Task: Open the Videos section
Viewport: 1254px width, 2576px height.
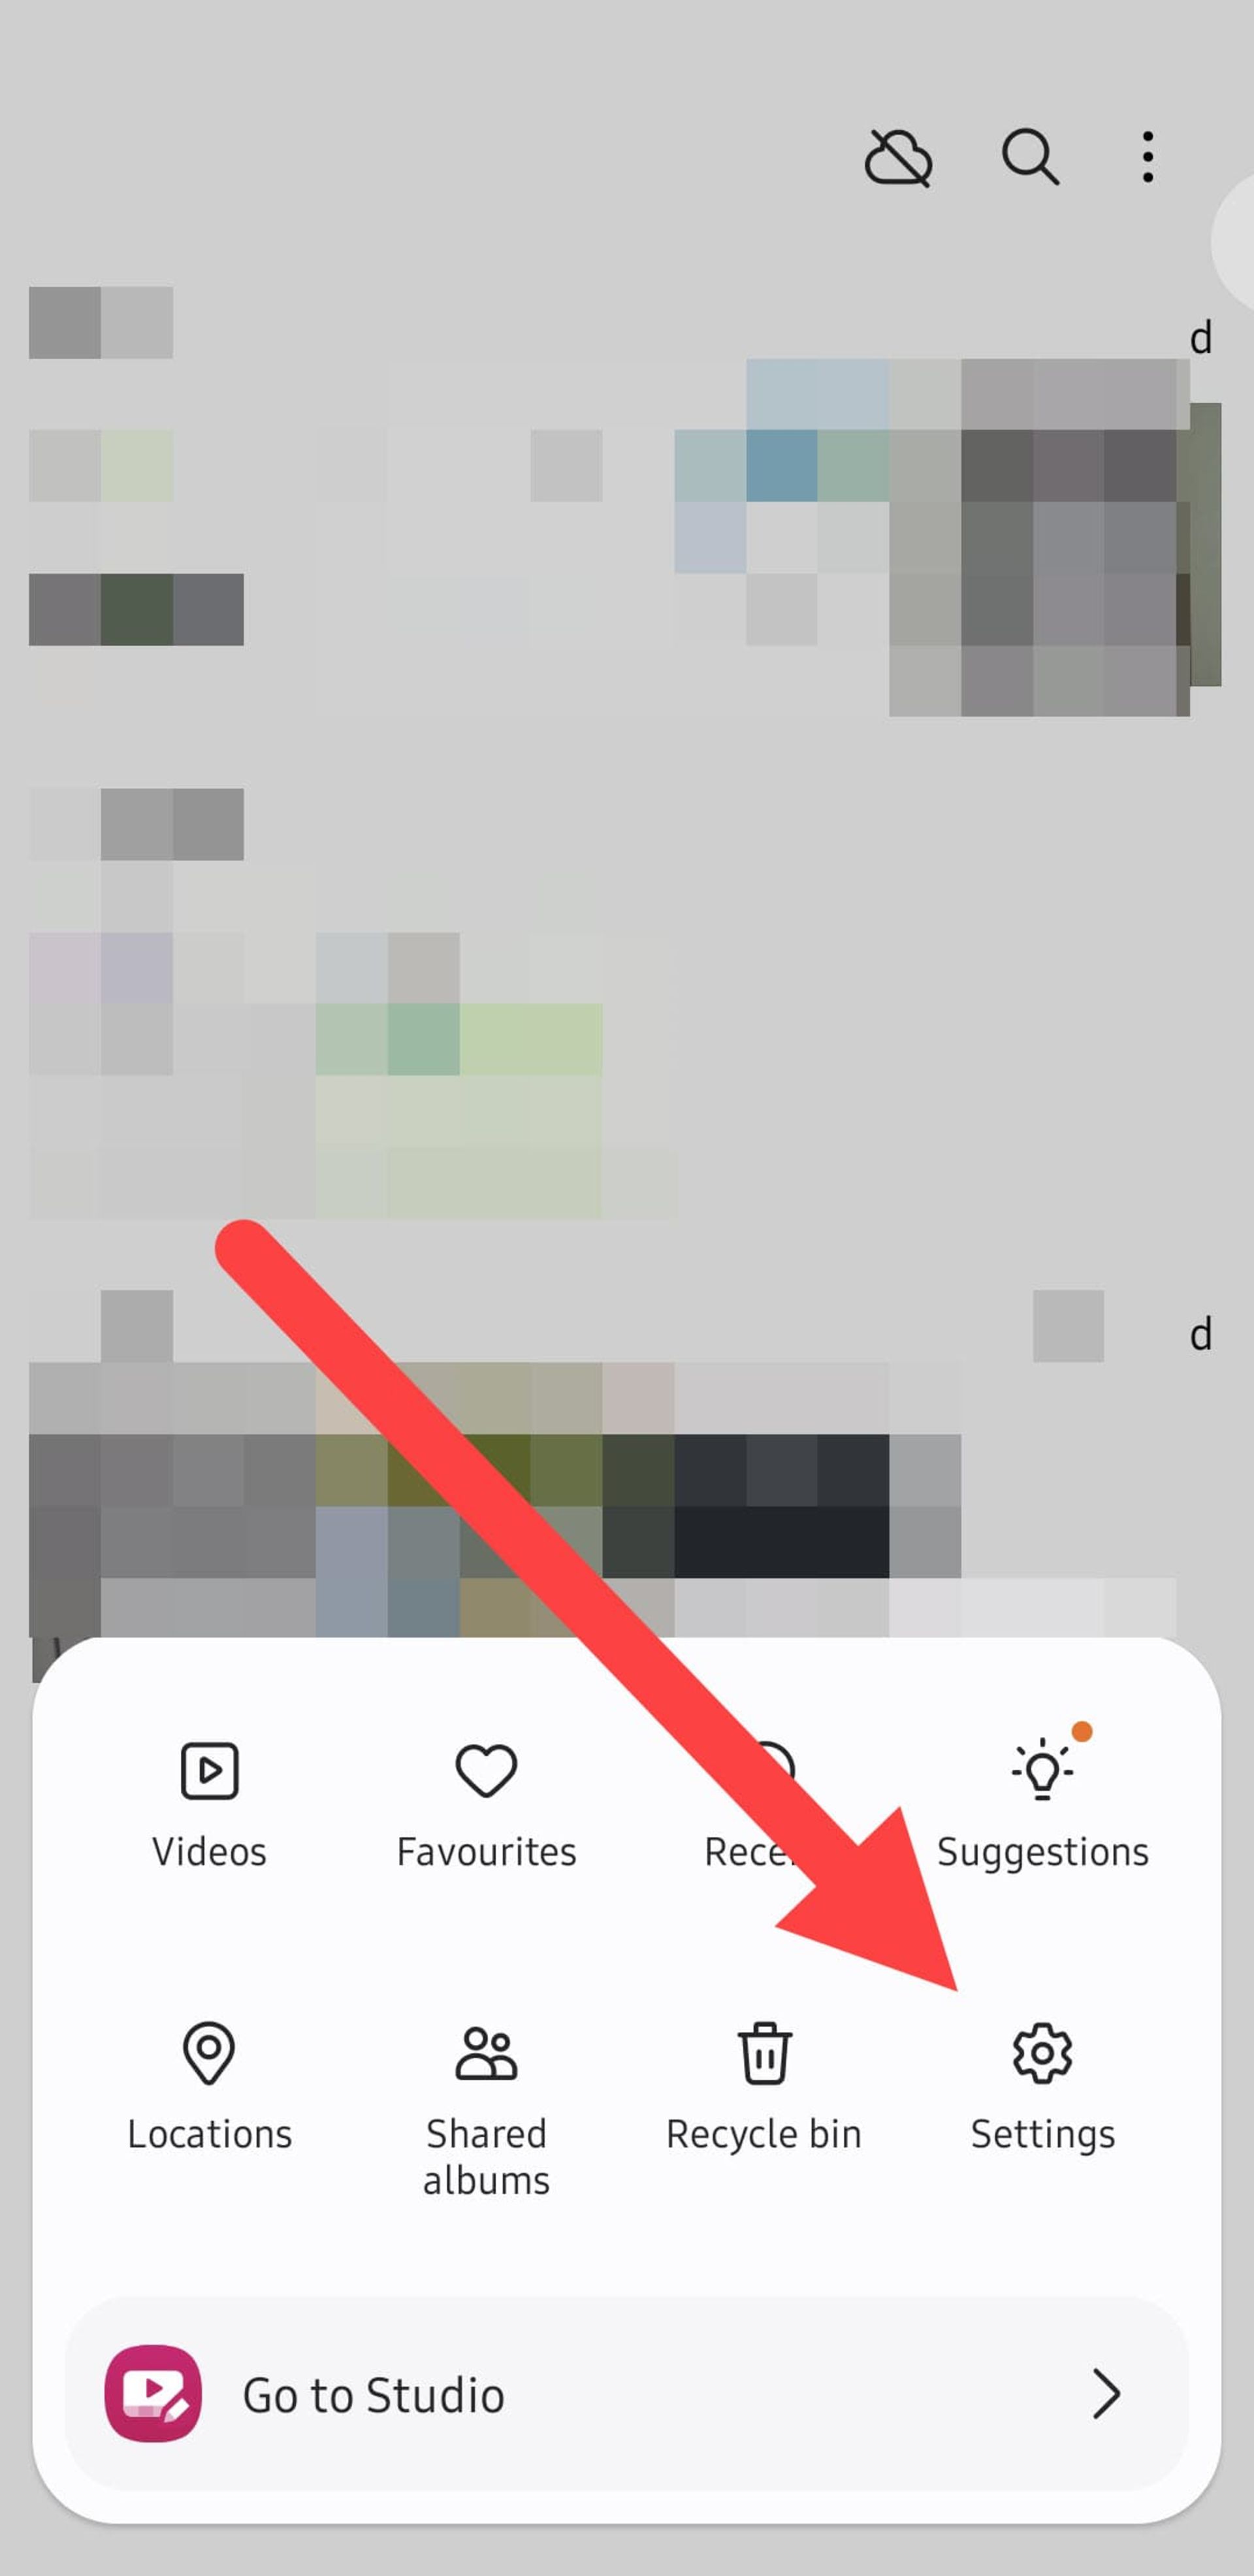Action: click(x=208, y=1796)
